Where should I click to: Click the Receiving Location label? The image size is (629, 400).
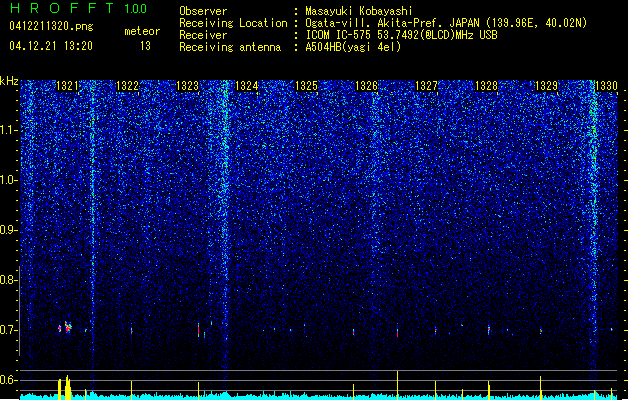click(x=233, y=23)
